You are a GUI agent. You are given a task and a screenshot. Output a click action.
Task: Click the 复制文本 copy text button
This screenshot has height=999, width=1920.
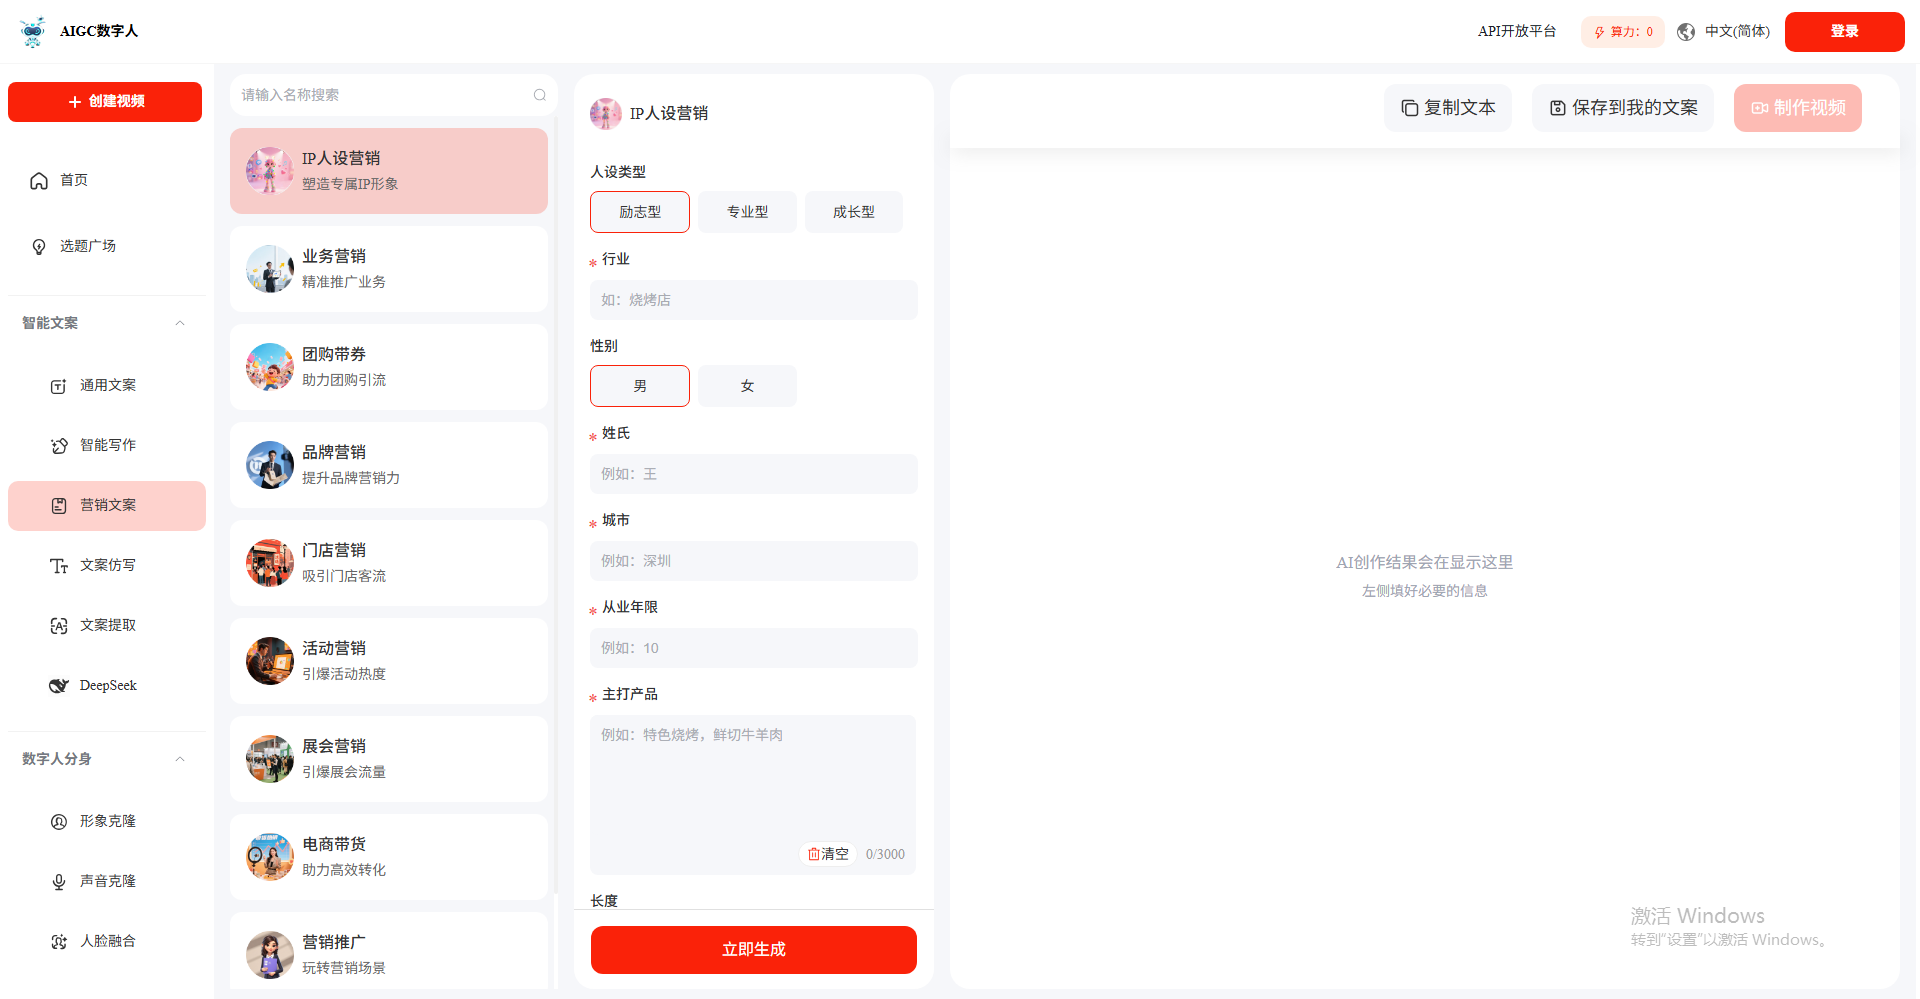coord(1447,108)
